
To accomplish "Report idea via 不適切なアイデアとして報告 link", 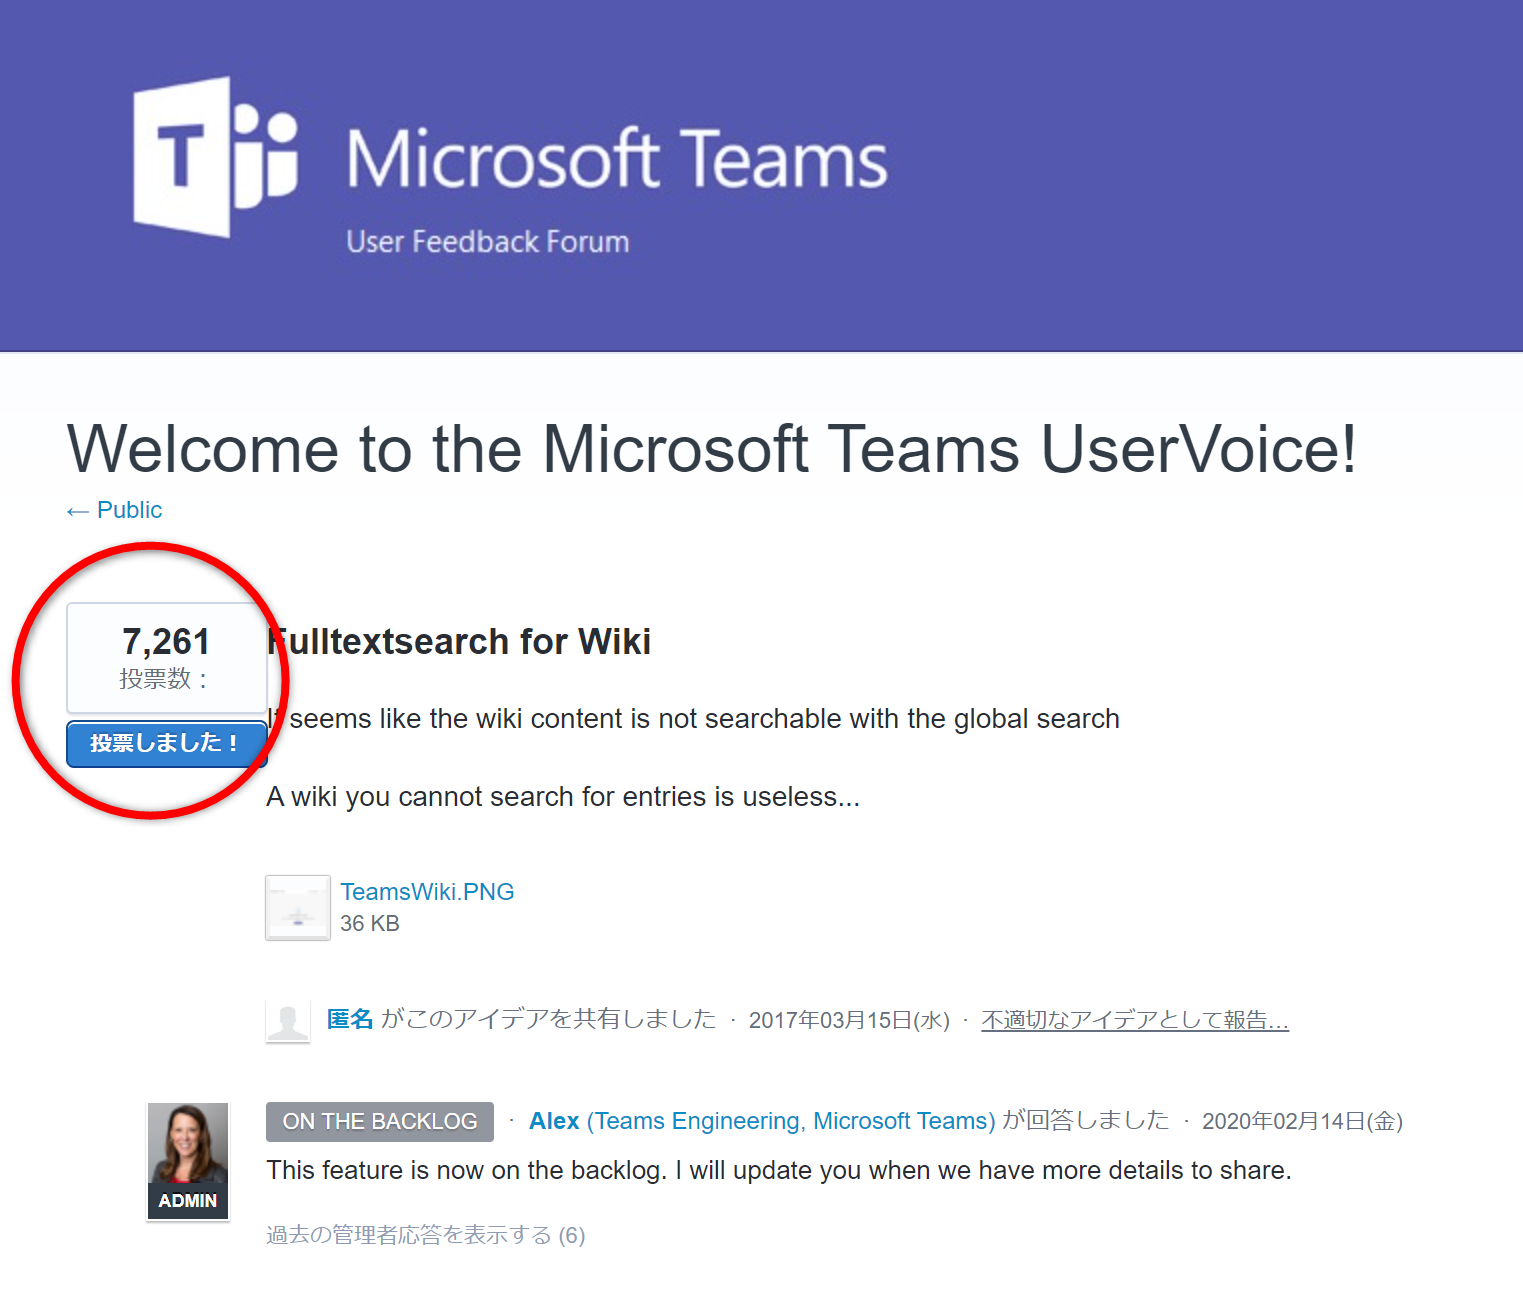I will (1135, 1020).
